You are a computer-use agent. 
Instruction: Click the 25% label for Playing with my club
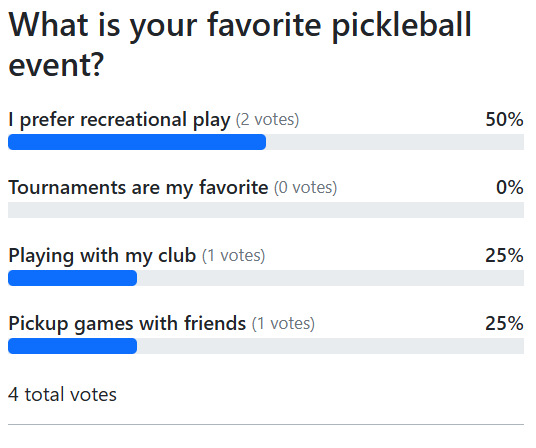click(x=504, y=256)
